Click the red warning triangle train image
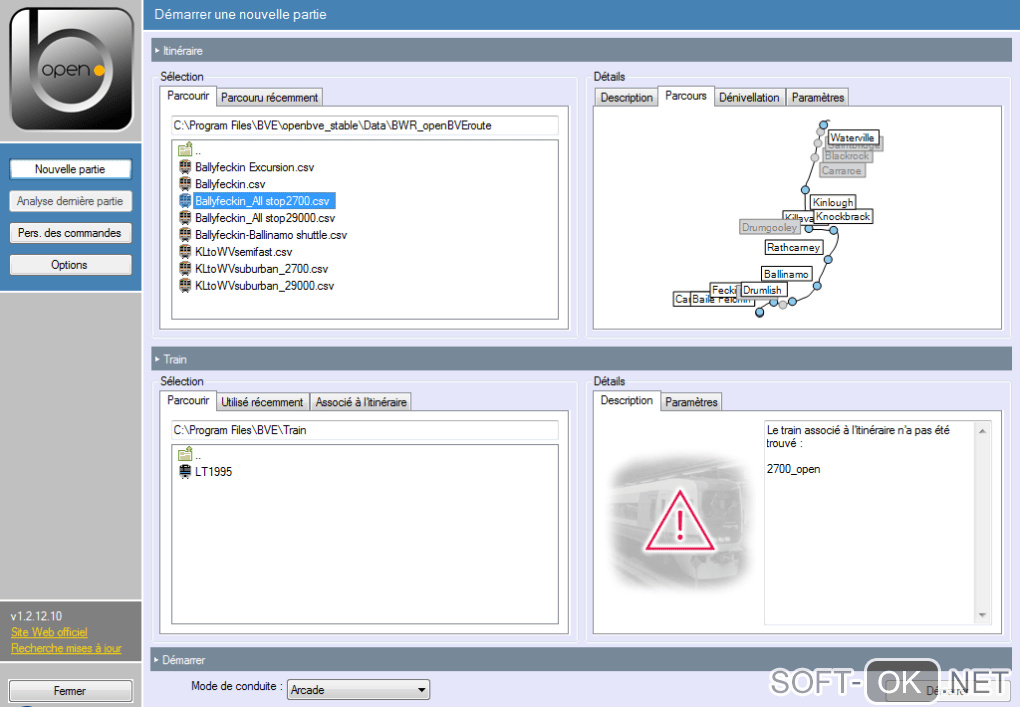This screenshot has height=707, width=1020. tap(680, 522)
